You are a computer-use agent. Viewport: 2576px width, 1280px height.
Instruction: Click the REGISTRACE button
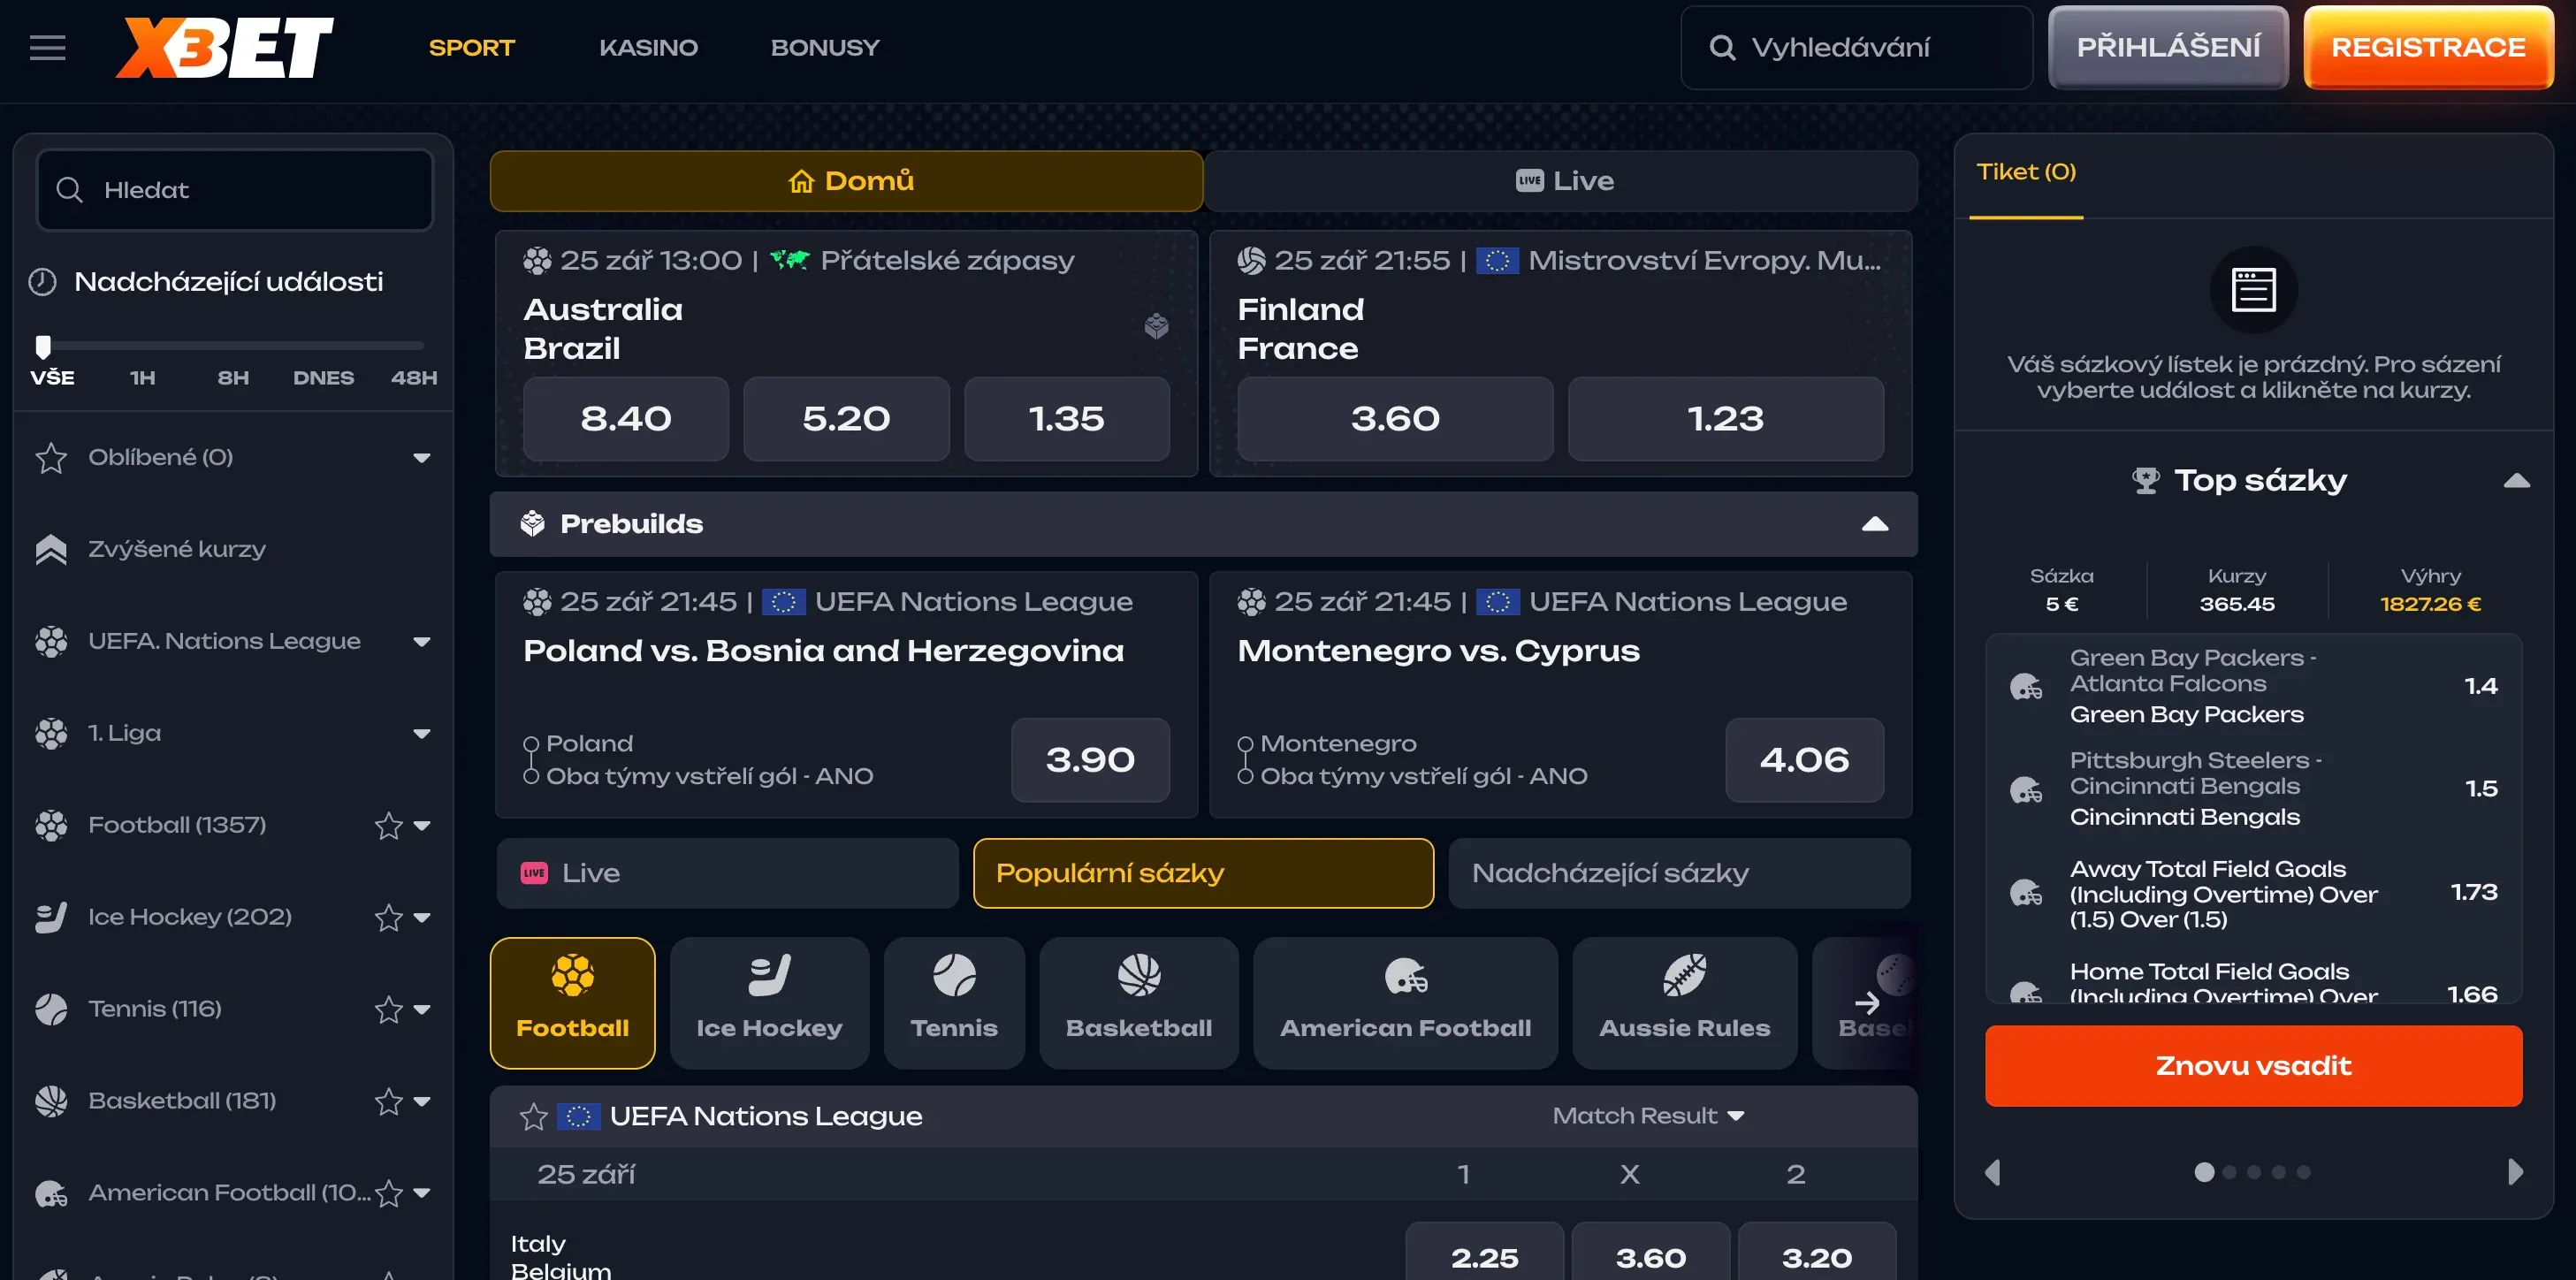click(2428, 47)
